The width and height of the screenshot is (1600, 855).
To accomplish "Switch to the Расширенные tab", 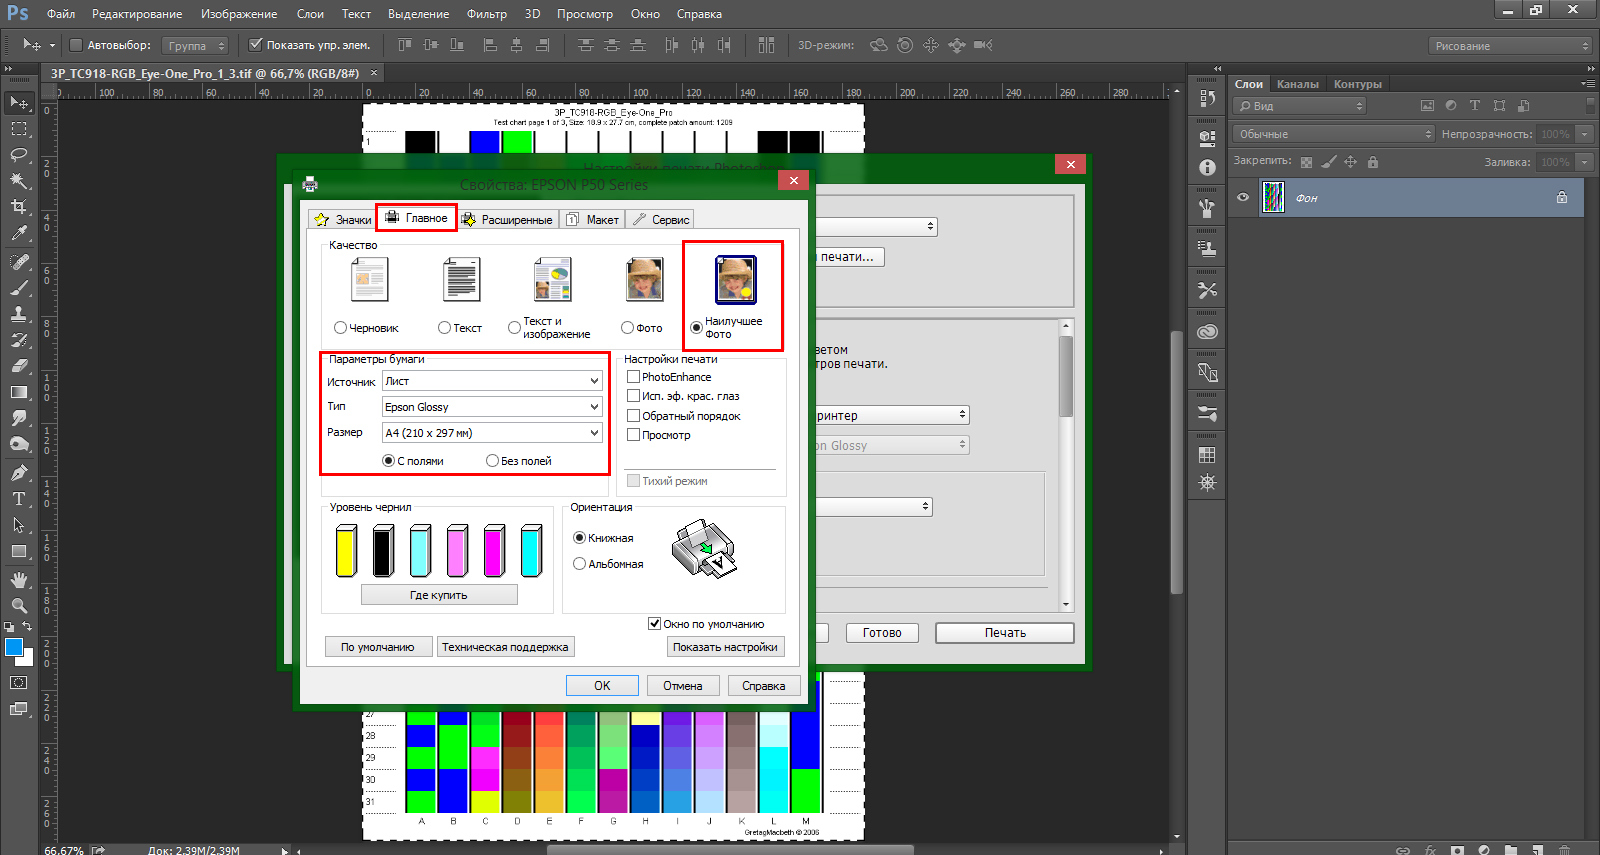I will point(507,220).
